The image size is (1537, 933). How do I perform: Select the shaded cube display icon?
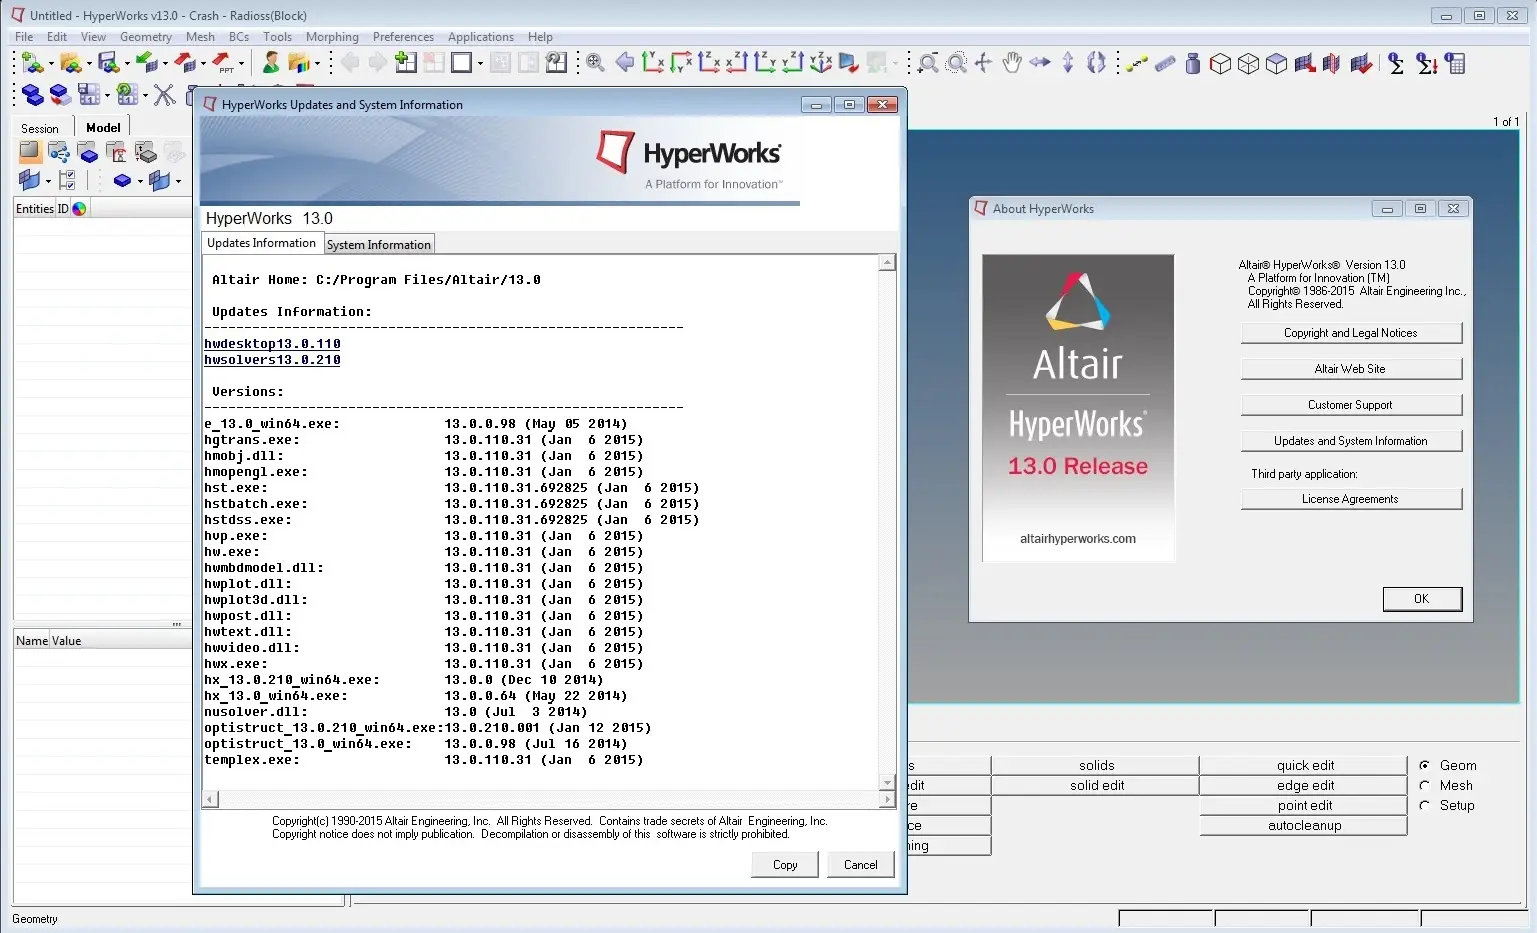point(1276,63)
